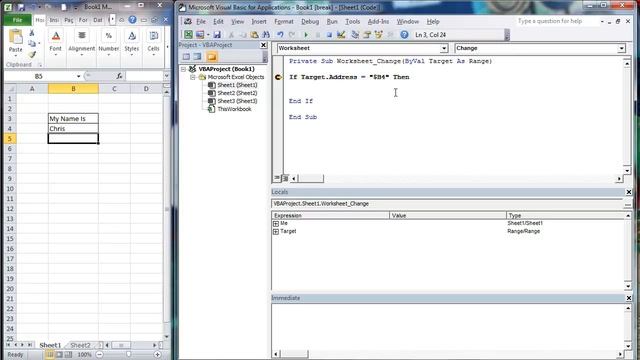Open Excel File tab
Image resolution: width=640 pixels, height=360 pixels.
point(17,20)
